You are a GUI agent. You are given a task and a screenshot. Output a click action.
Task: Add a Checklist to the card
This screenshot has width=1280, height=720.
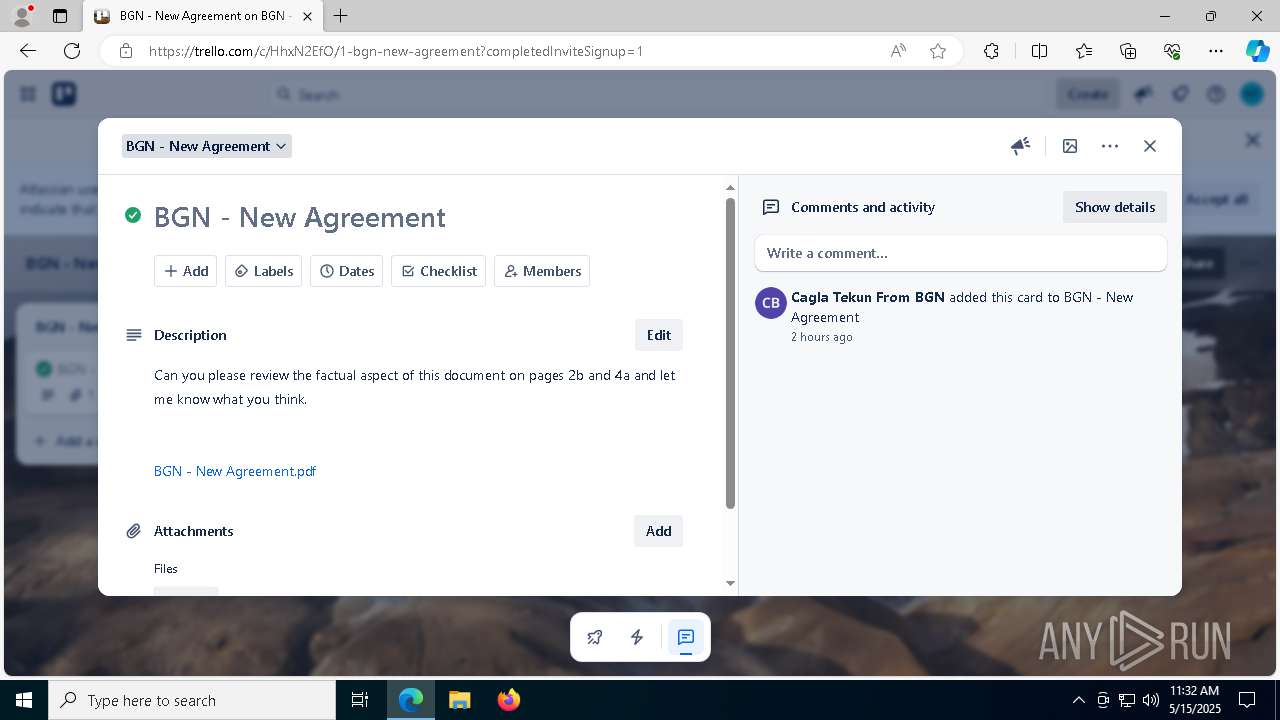click(x=439, y=271)
